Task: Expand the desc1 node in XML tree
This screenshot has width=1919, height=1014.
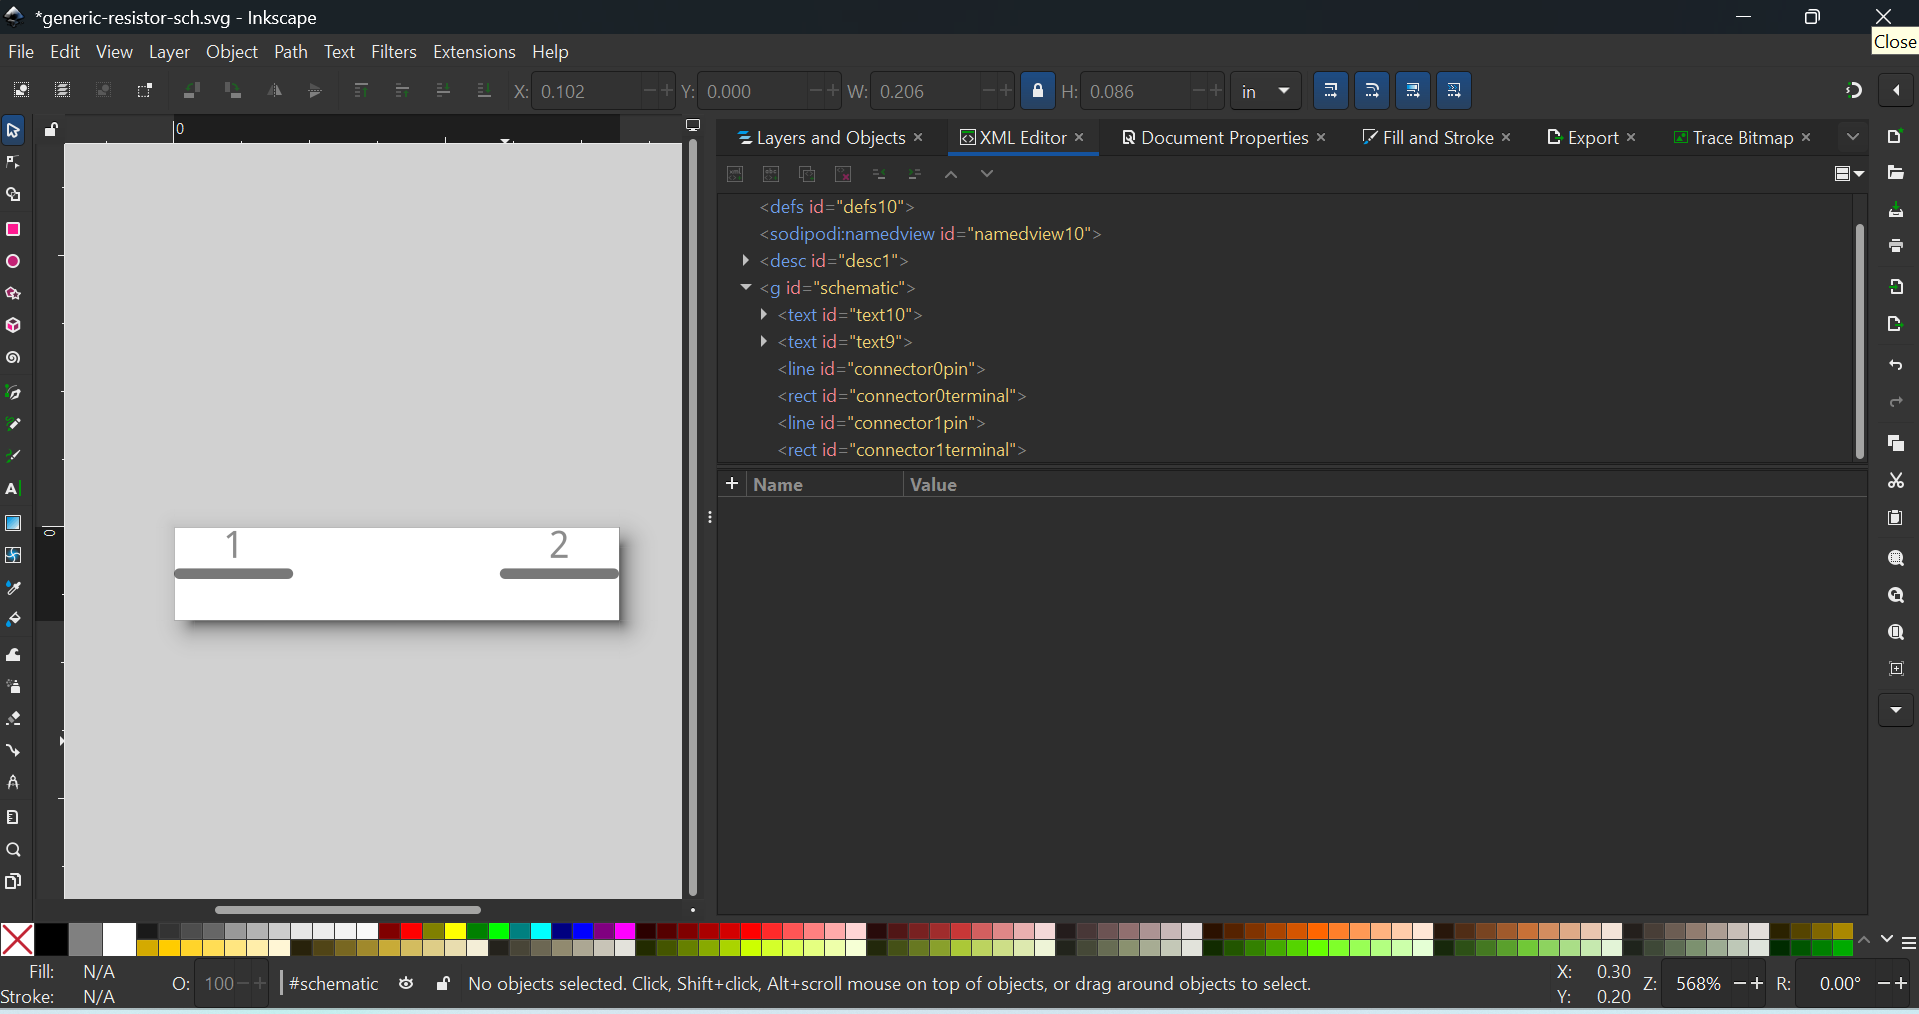Action: pos(746,260)
